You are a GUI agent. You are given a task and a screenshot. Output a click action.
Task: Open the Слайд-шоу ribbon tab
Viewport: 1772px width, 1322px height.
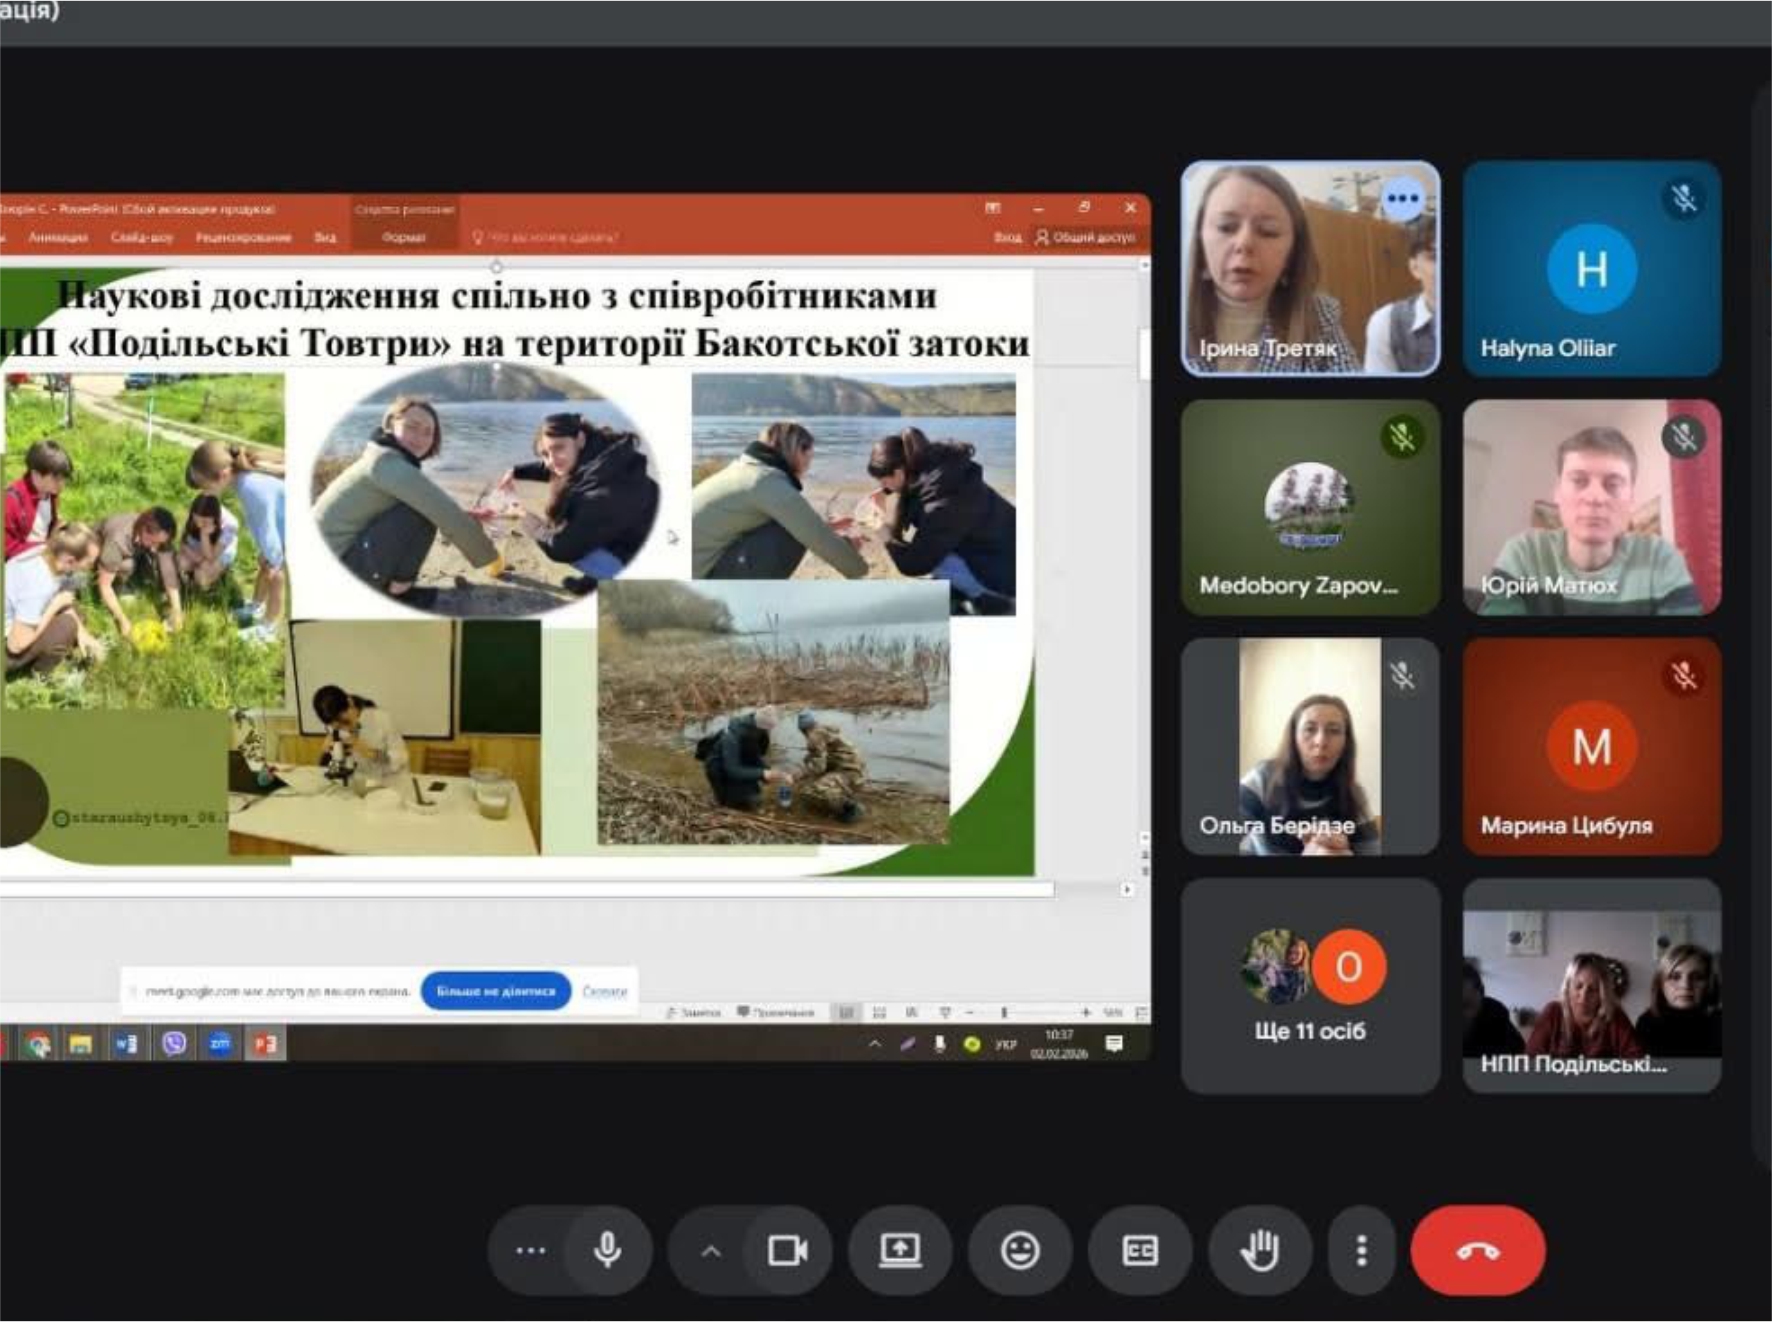pyautogui.click(x=142, y=238)
